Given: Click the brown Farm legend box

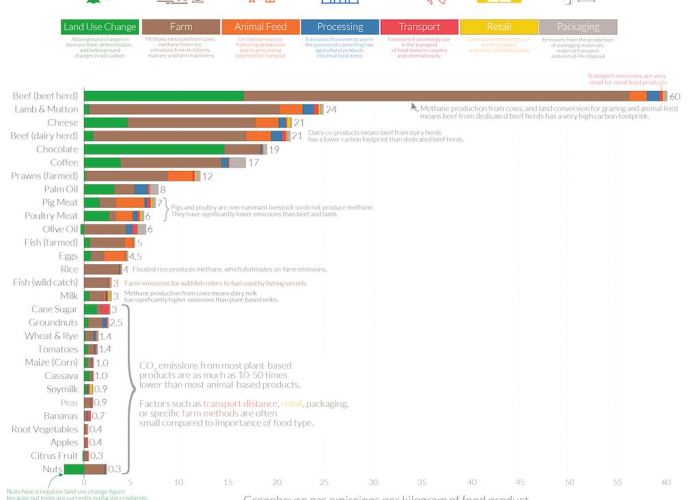Looking at the screenshot, I should (x=181, y=27).
